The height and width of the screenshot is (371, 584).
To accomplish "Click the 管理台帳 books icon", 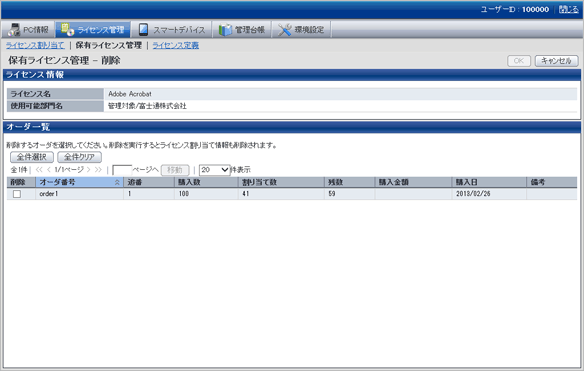I will pyautogui.click(x=225, y=29).
